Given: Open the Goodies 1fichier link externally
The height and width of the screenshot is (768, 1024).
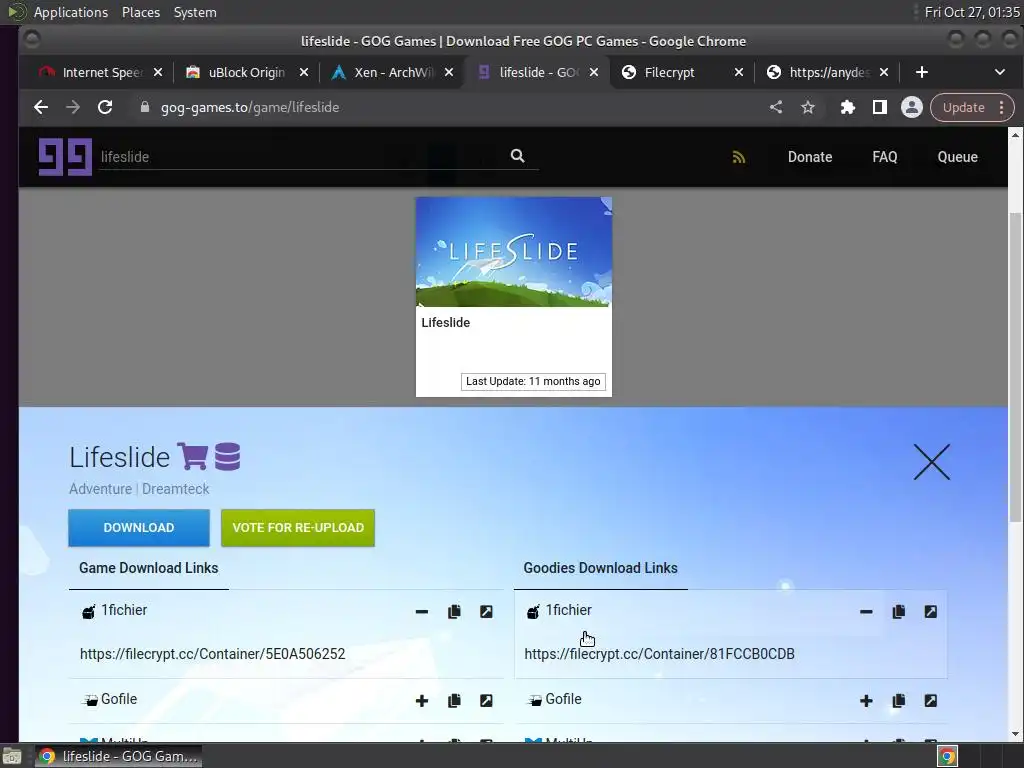Looking at the screenshot, I should tap(931, 611).
